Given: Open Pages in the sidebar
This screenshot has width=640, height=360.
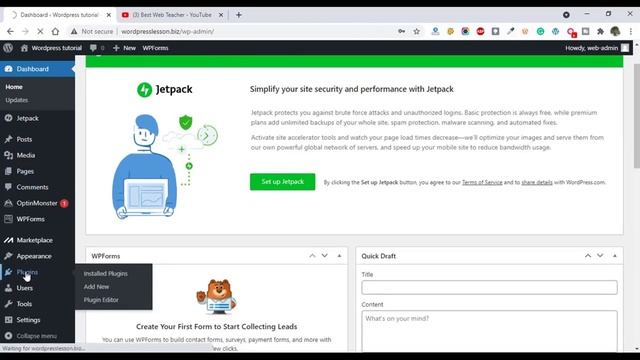Looking at the screenshot, I should pos(37,171).
